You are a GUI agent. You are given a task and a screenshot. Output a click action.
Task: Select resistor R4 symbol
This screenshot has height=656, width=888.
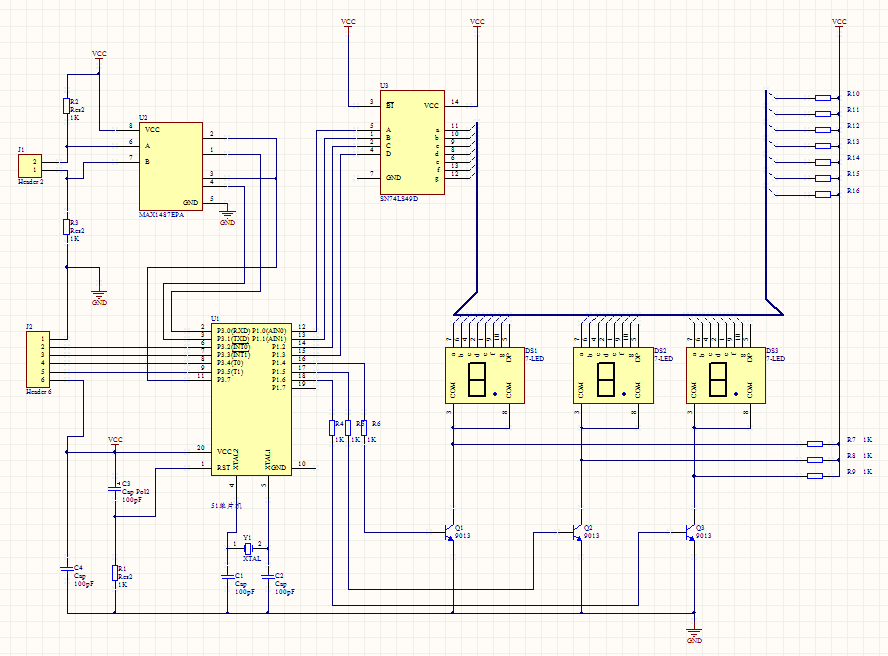point(332,428)
